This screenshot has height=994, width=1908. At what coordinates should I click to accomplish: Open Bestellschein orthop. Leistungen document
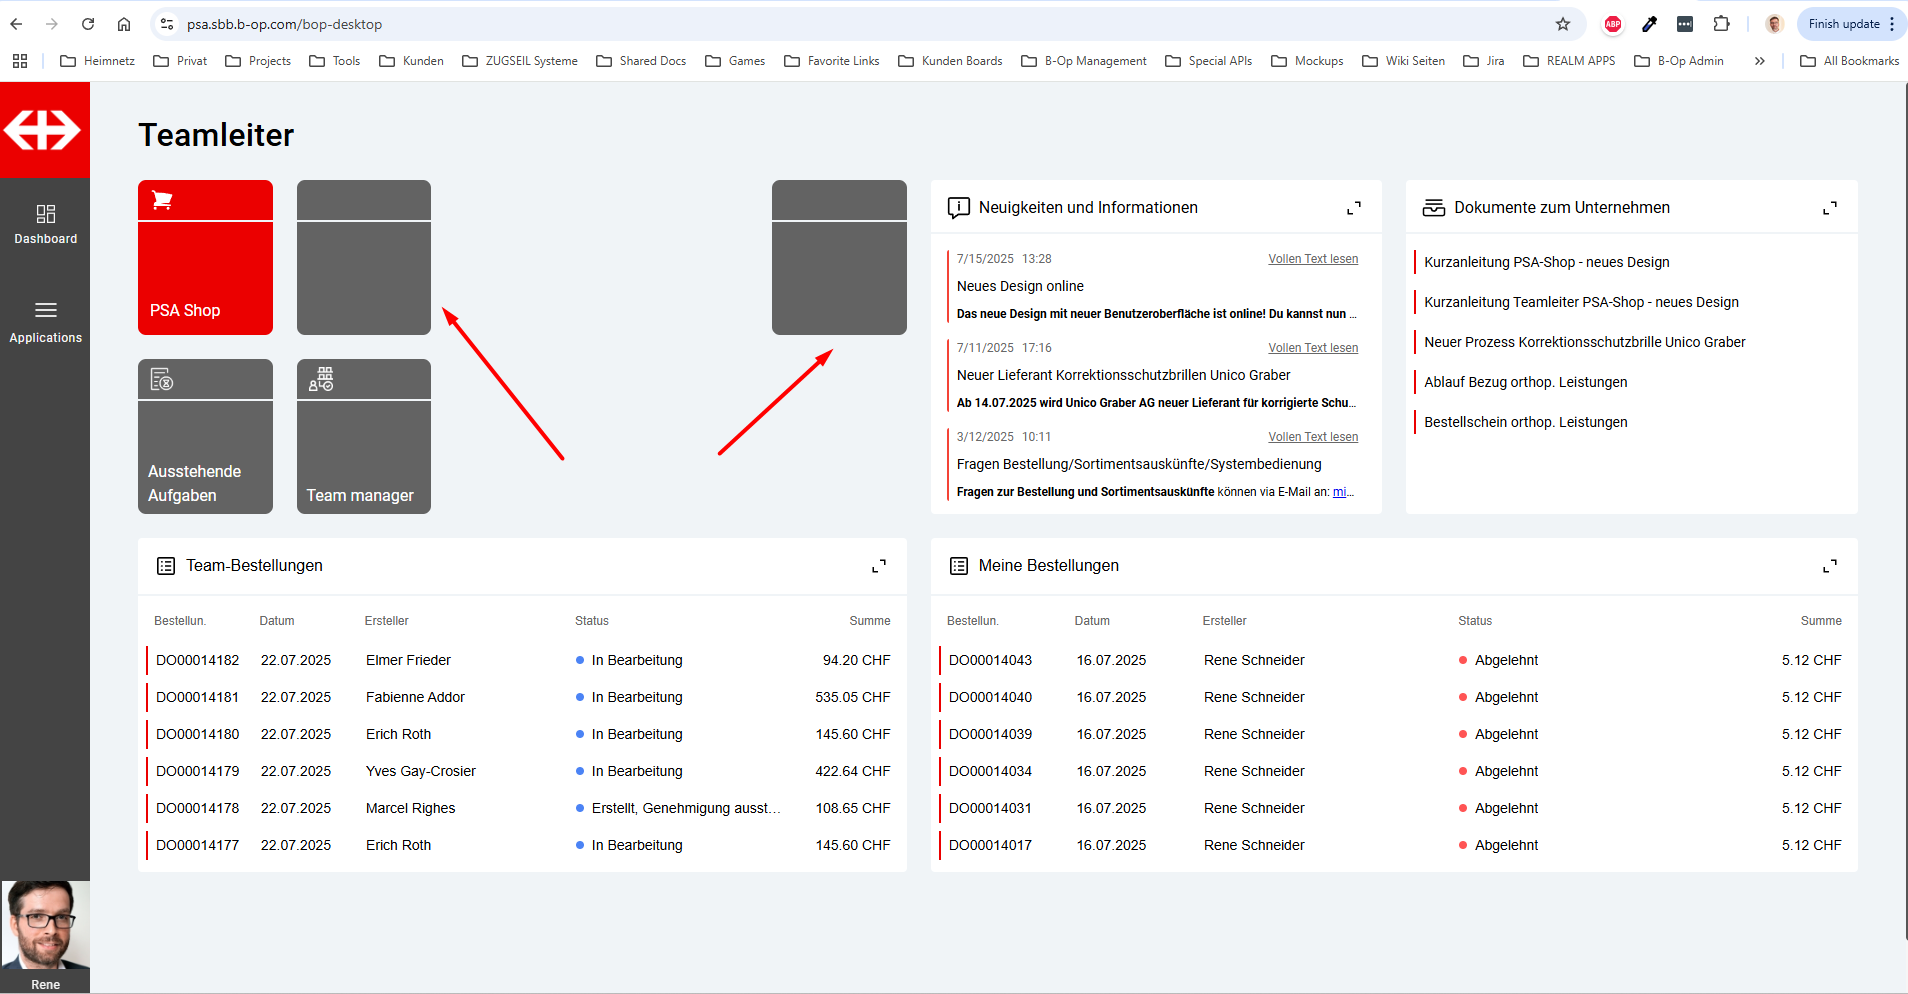pos(1525,422)
